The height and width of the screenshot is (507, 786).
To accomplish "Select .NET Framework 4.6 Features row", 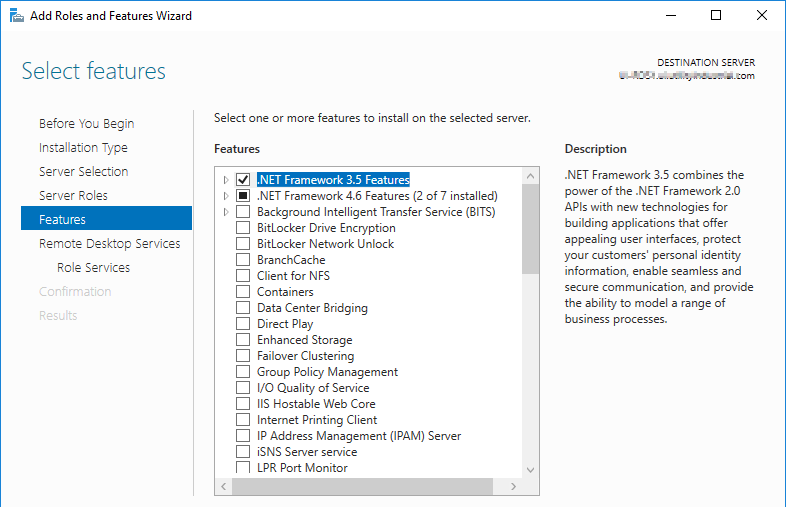I will [x=377, y=196].
